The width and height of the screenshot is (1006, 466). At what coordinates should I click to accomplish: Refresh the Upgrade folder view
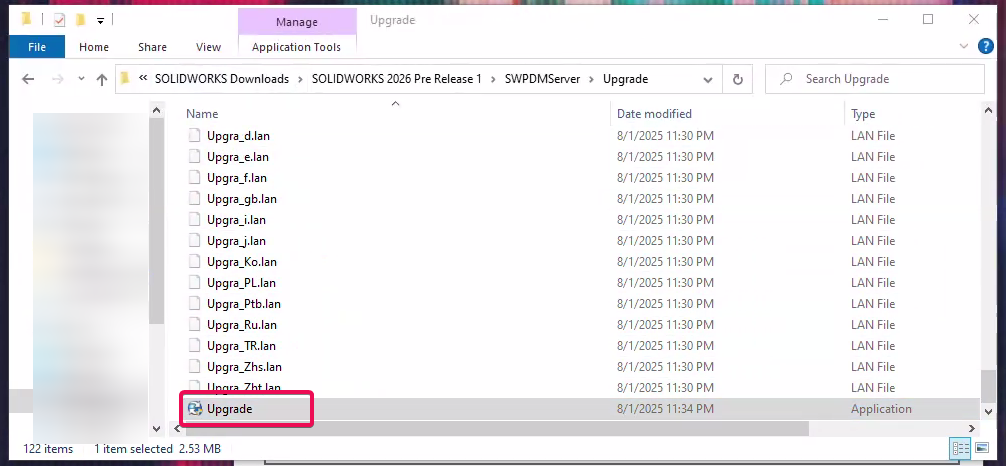click(x=738, y=79)
